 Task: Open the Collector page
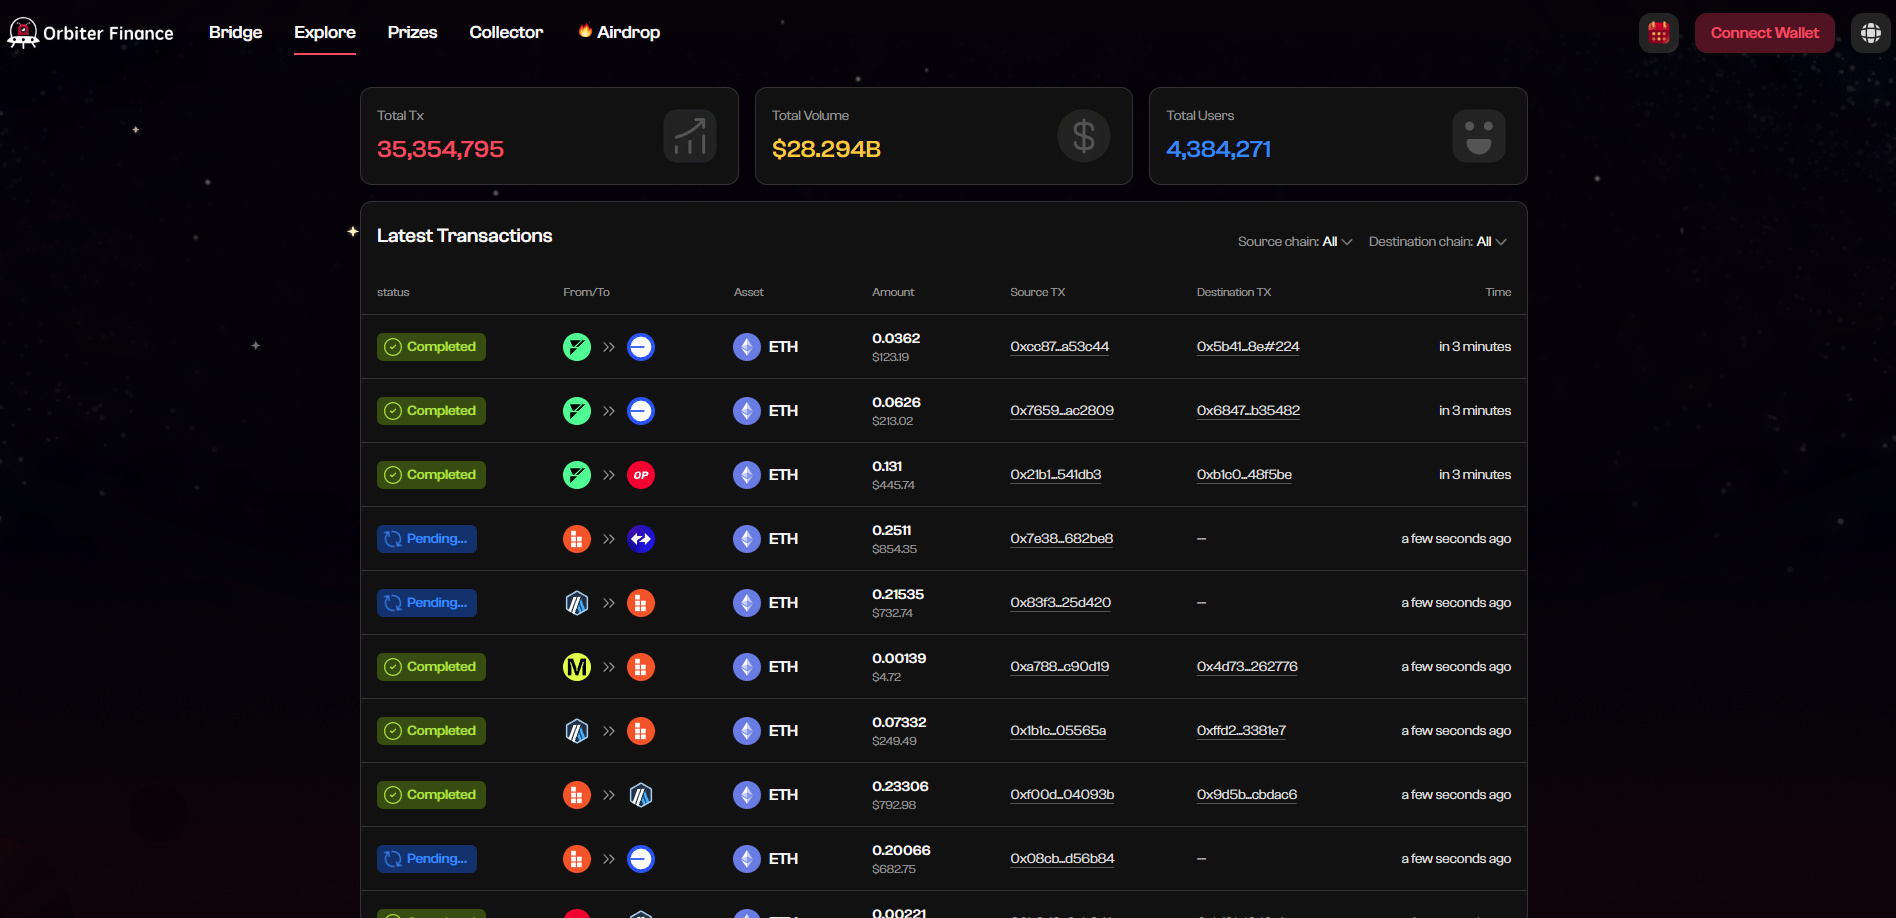506,32
